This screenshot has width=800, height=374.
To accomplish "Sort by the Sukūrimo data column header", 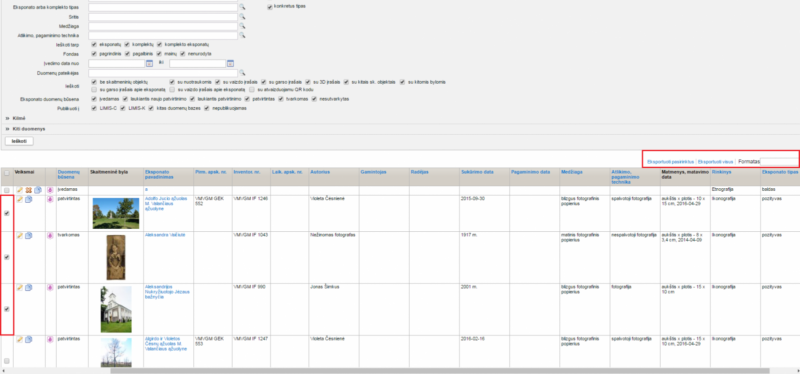I will pos(477,172).
